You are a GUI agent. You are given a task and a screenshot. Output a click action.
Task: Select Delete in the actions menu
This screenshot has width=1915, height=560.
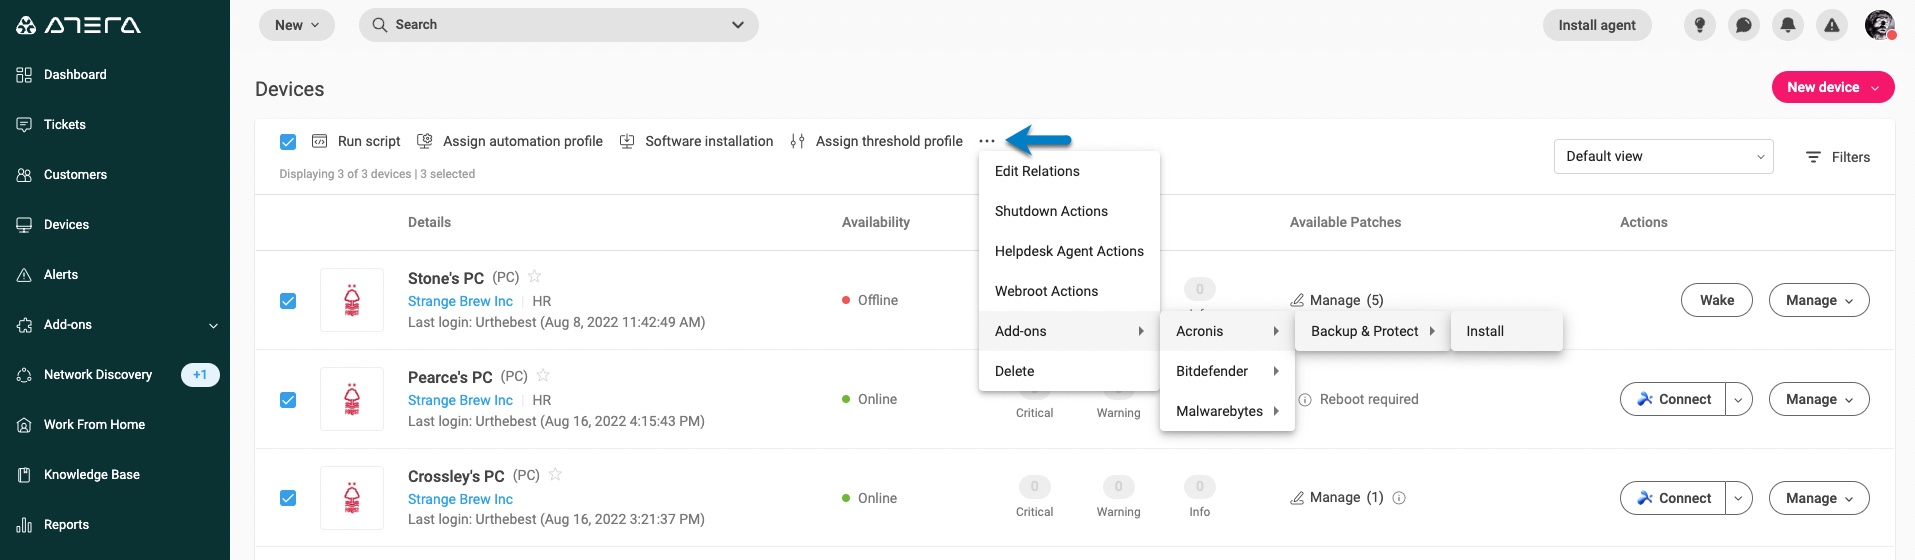(x=1069, y=371)
